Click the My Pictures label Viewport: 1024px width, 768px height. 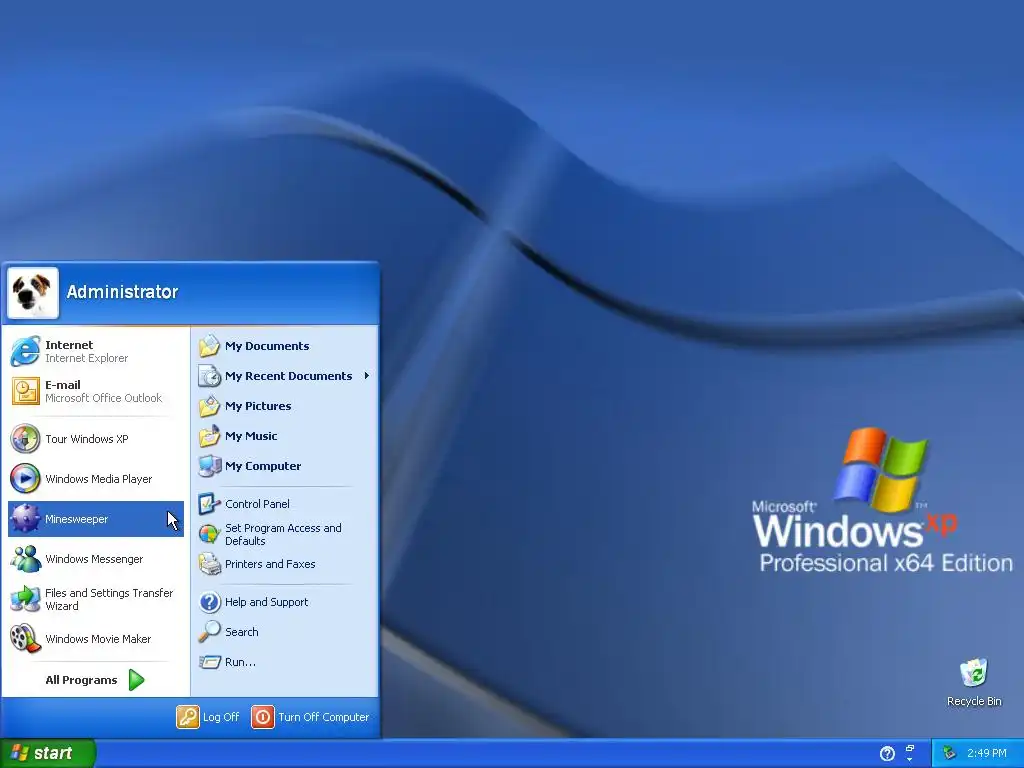pos(258,406)
